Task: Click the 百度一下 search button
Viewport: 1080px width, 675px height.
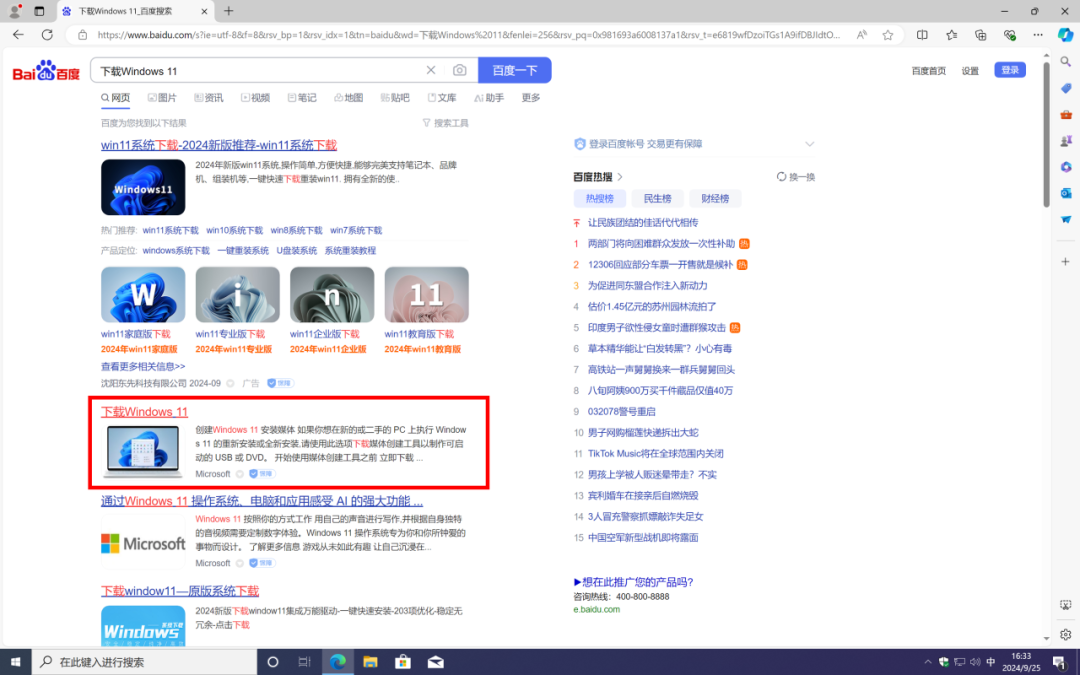Action: coord(515,70)
